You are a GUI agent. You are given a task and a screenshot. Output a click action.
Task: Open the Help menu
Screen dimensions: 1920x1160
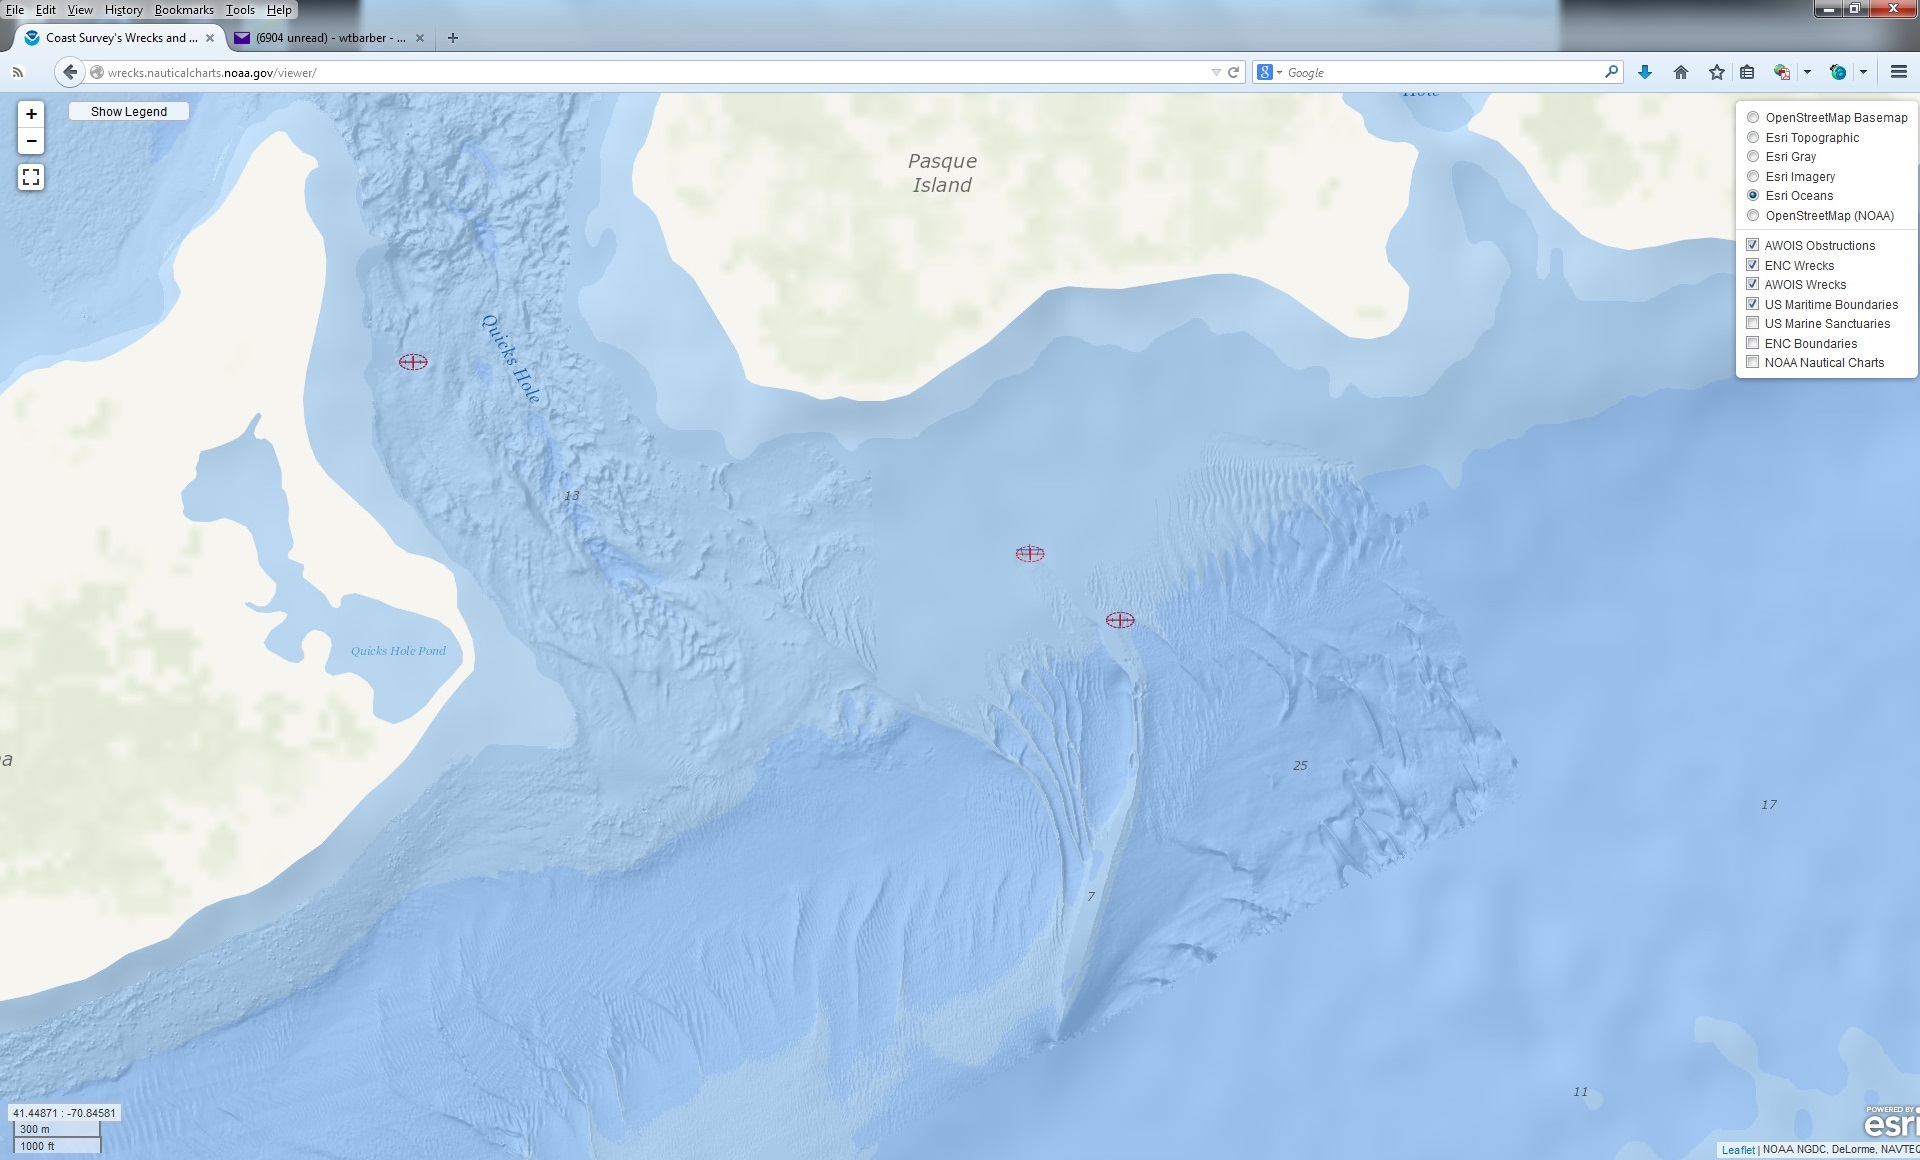[279, 10]
